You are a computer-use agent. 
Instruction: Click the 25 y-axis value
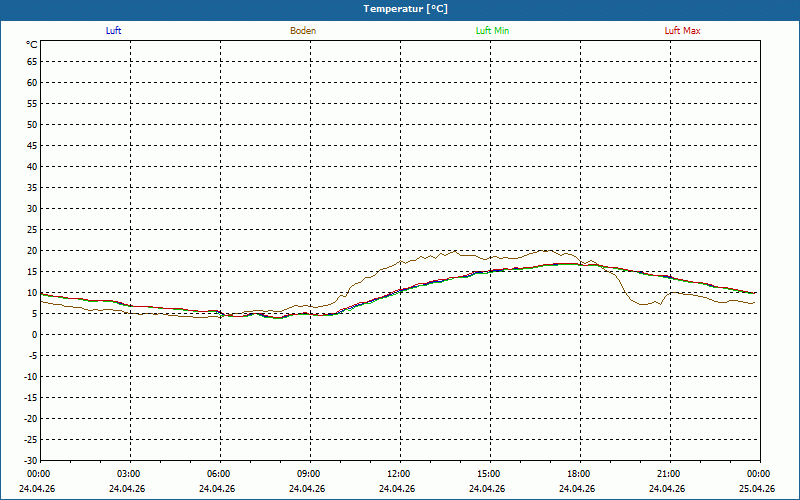pyautogui.click(x=32, y=230)
